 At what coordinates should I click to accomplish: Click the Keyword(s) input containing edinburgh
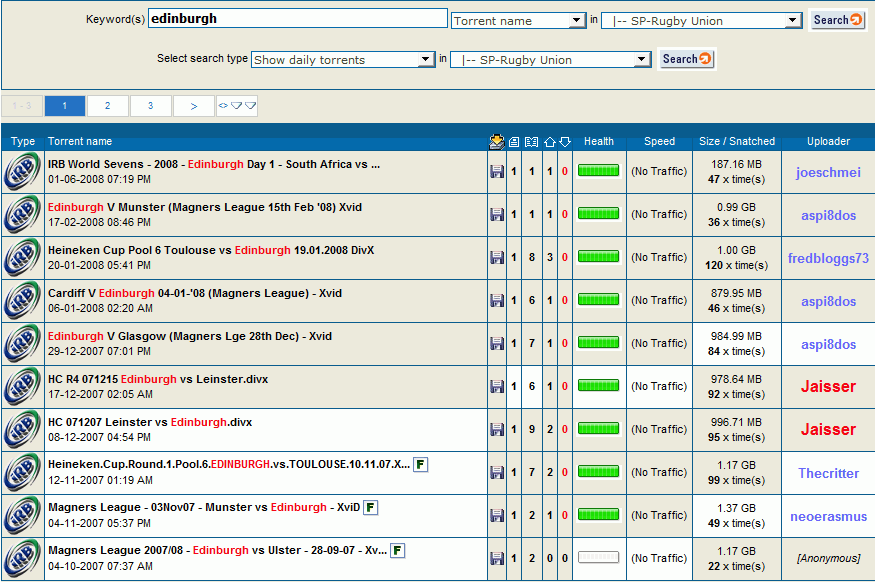pos(297,18)
